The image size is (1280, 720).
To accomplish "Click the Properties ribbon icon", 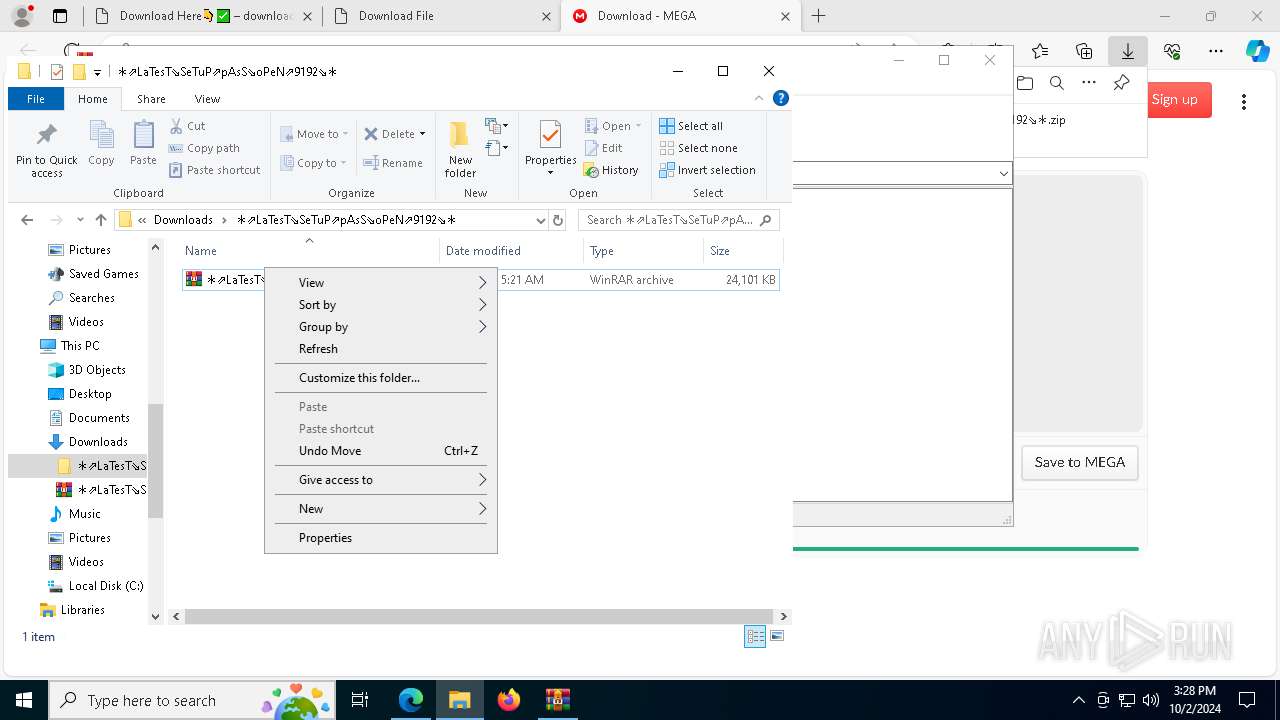I will click(550, 148).
